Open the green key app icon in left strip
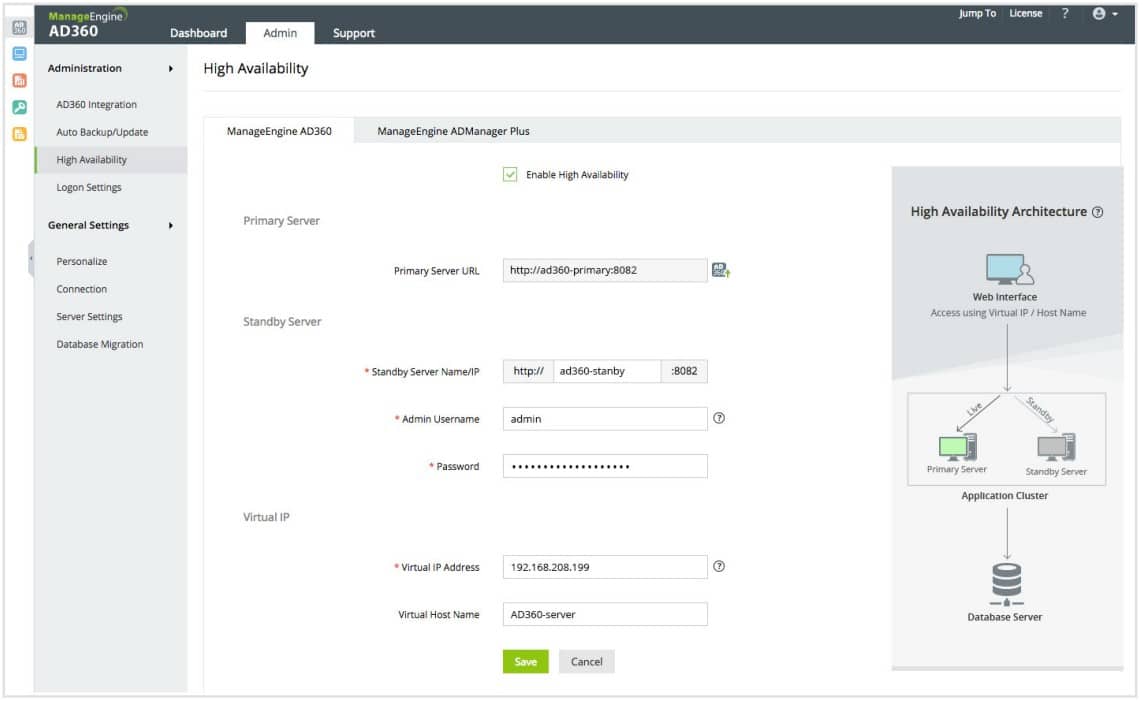1143x701 pixels. (x=20, y=108)
